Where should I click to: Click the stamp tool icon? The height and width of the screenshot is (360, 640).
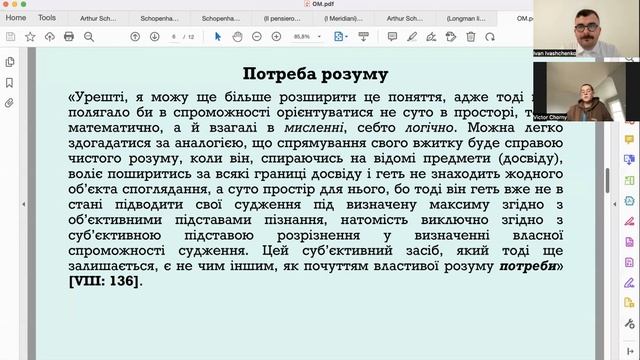[451, 37]
